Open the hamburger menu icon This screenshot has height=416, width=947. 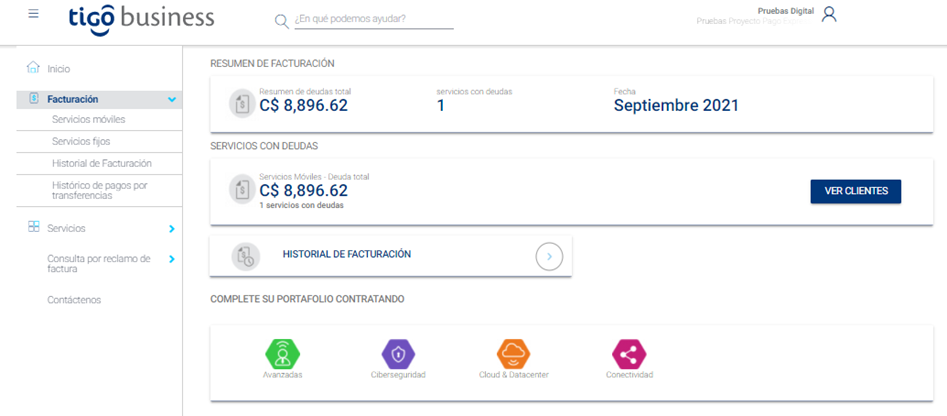click(x=33, y=14)
